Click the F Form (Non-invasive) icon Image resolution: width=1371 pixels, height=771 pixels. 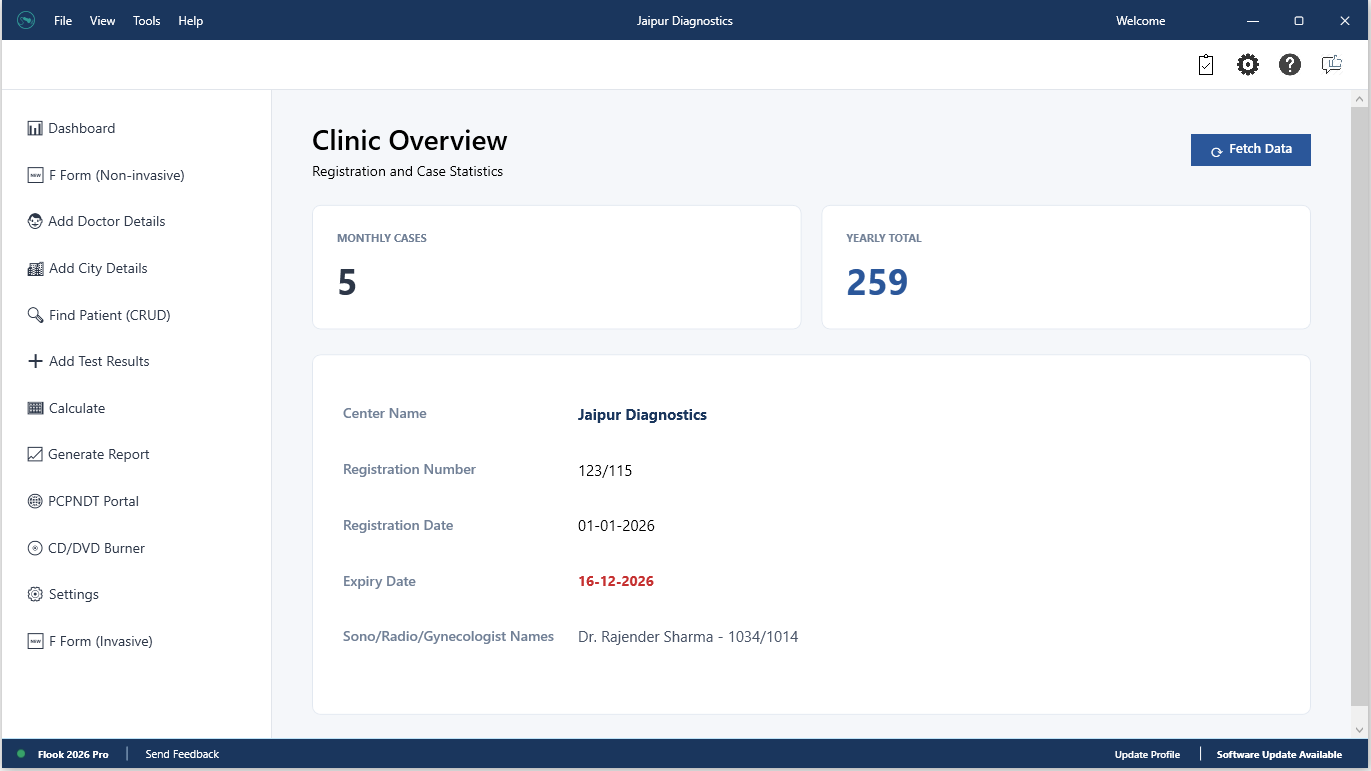coord(35,175)
